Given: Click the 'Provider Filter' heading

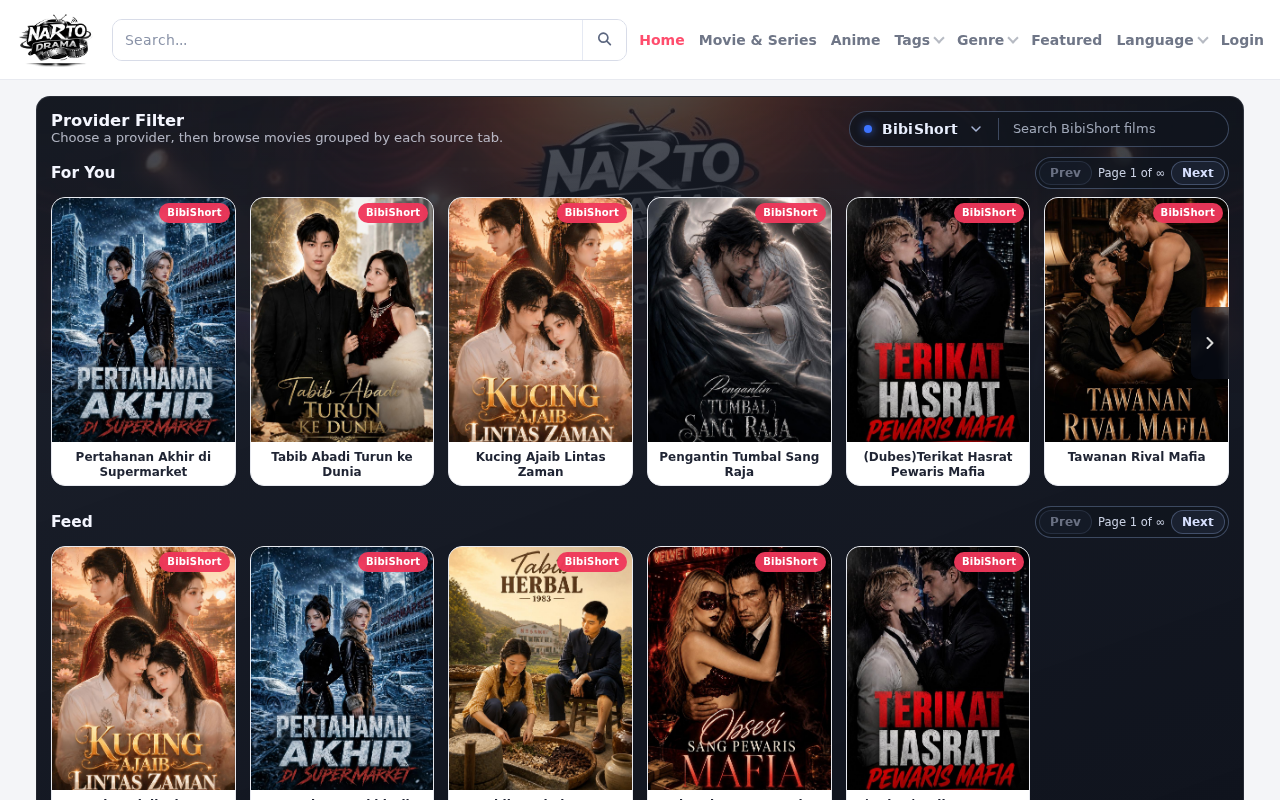Looking at the screenshot, I should (117, 121).
